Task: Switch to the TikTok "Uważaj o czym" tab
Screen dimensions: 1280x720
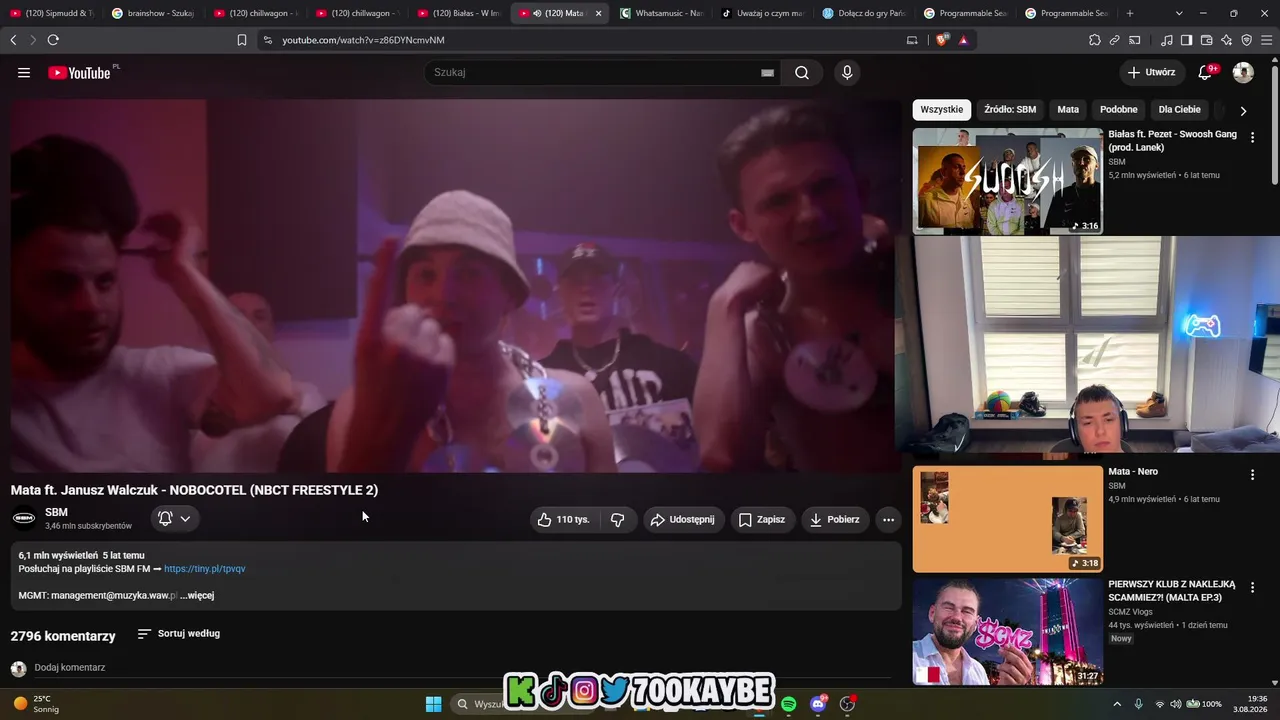Action: 763,13
